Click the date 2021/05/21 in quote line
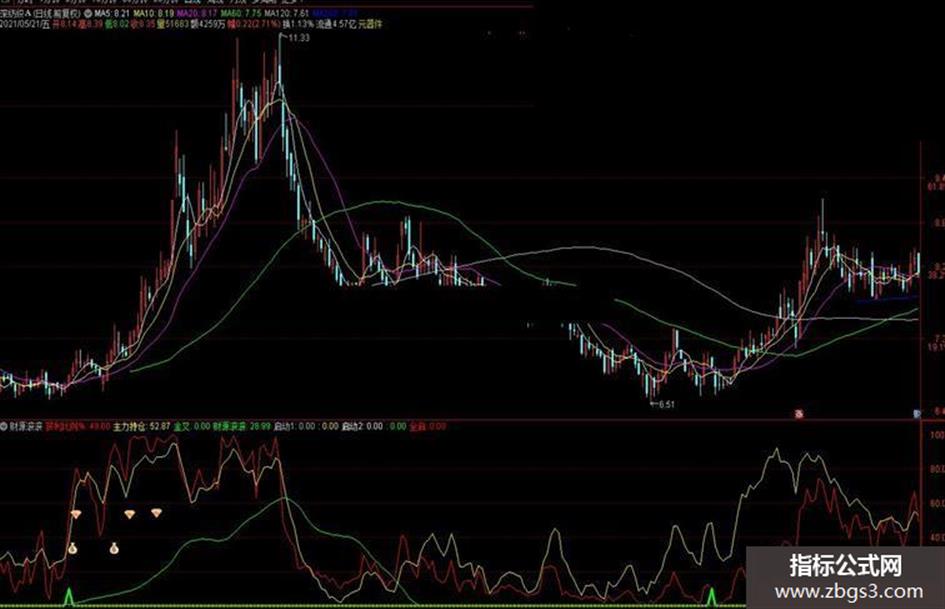 coord(20,24)
